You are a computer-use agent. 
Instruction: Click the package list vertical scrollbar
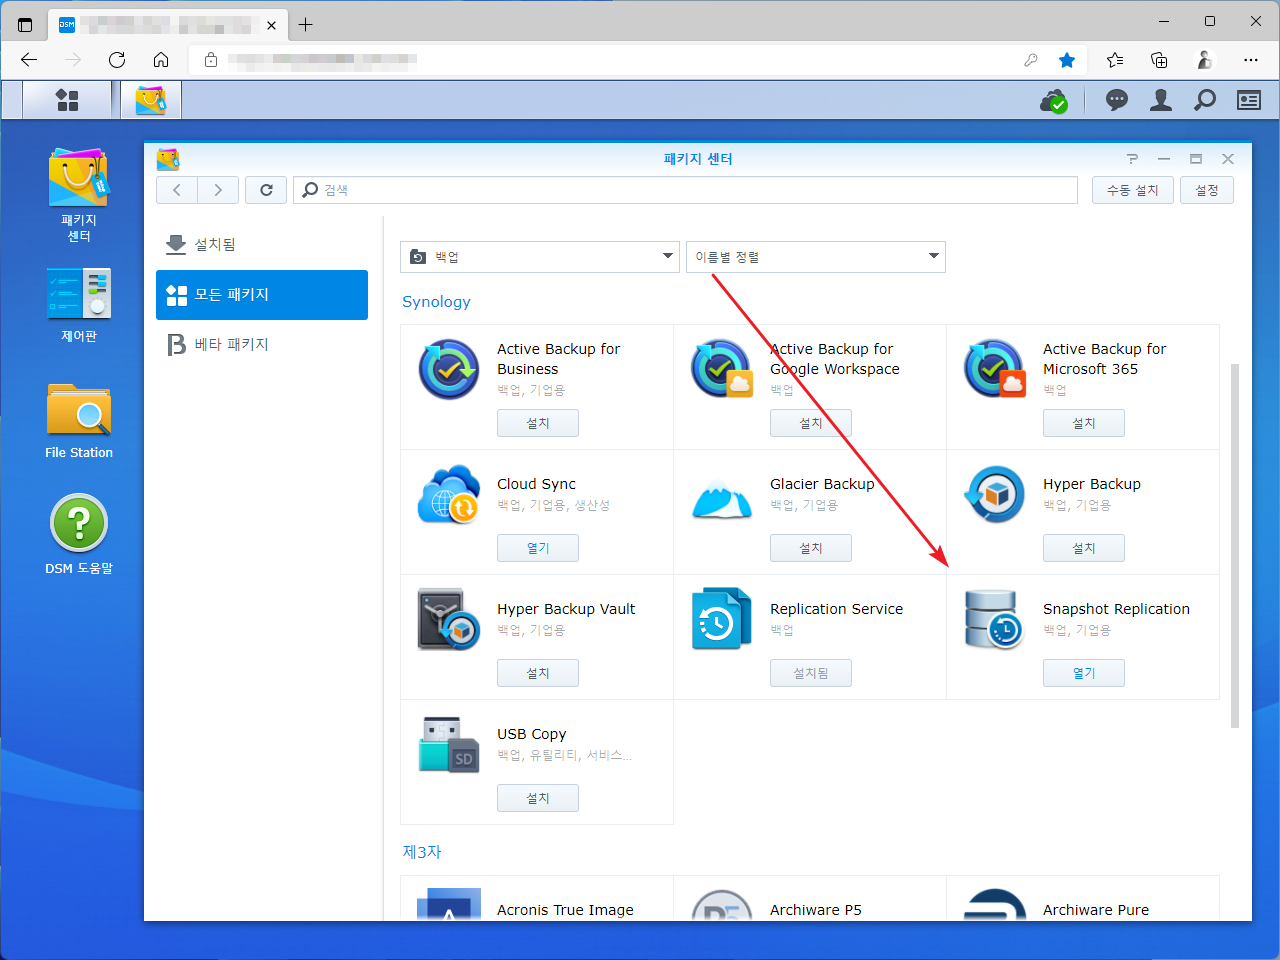(x=1235, y=545)
